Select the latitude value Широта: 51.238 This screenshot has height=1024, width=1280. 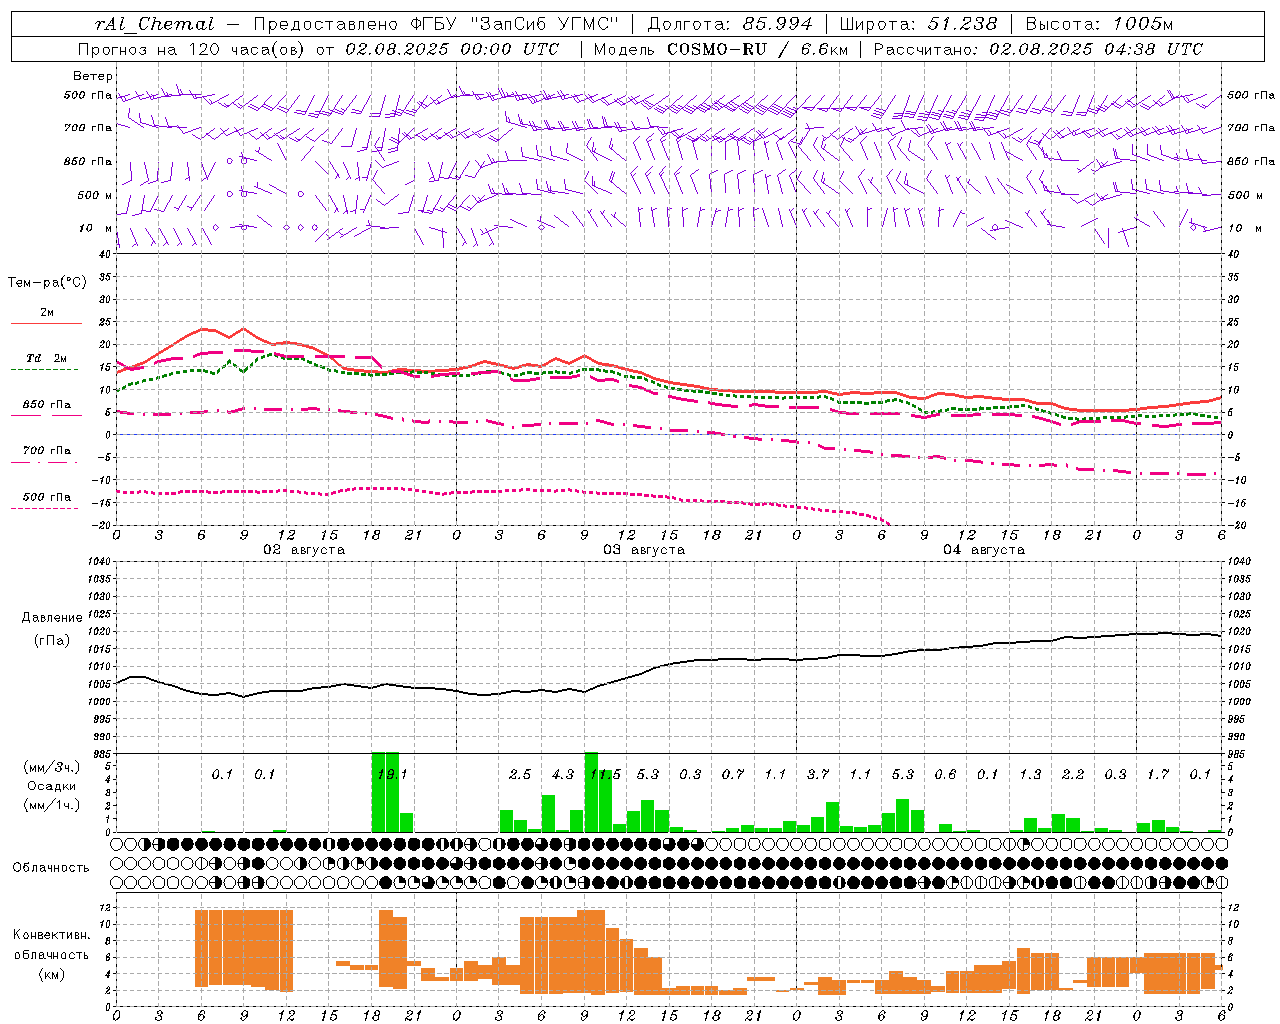[918, 24]
